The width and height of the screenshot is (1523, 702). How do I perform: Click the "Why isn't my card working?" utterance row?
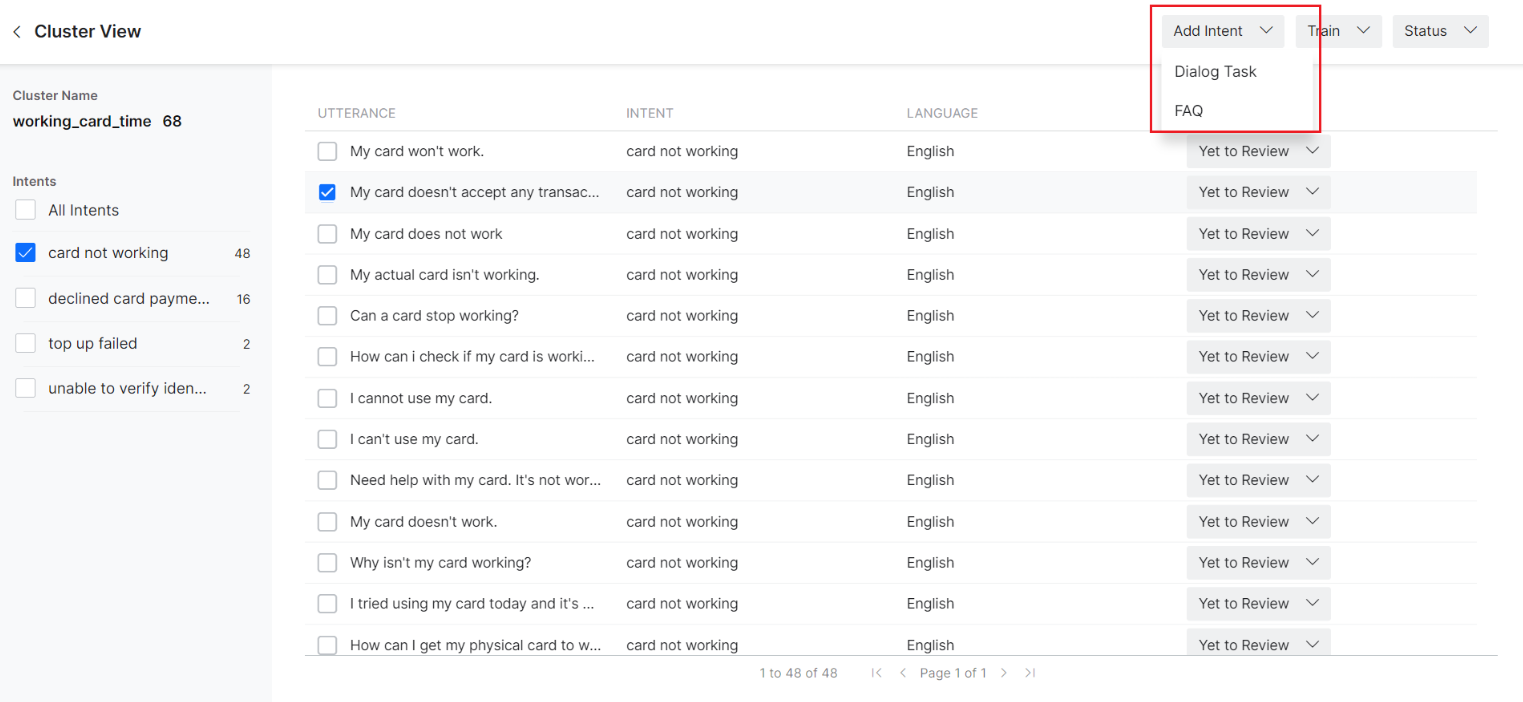click(440, 563)
